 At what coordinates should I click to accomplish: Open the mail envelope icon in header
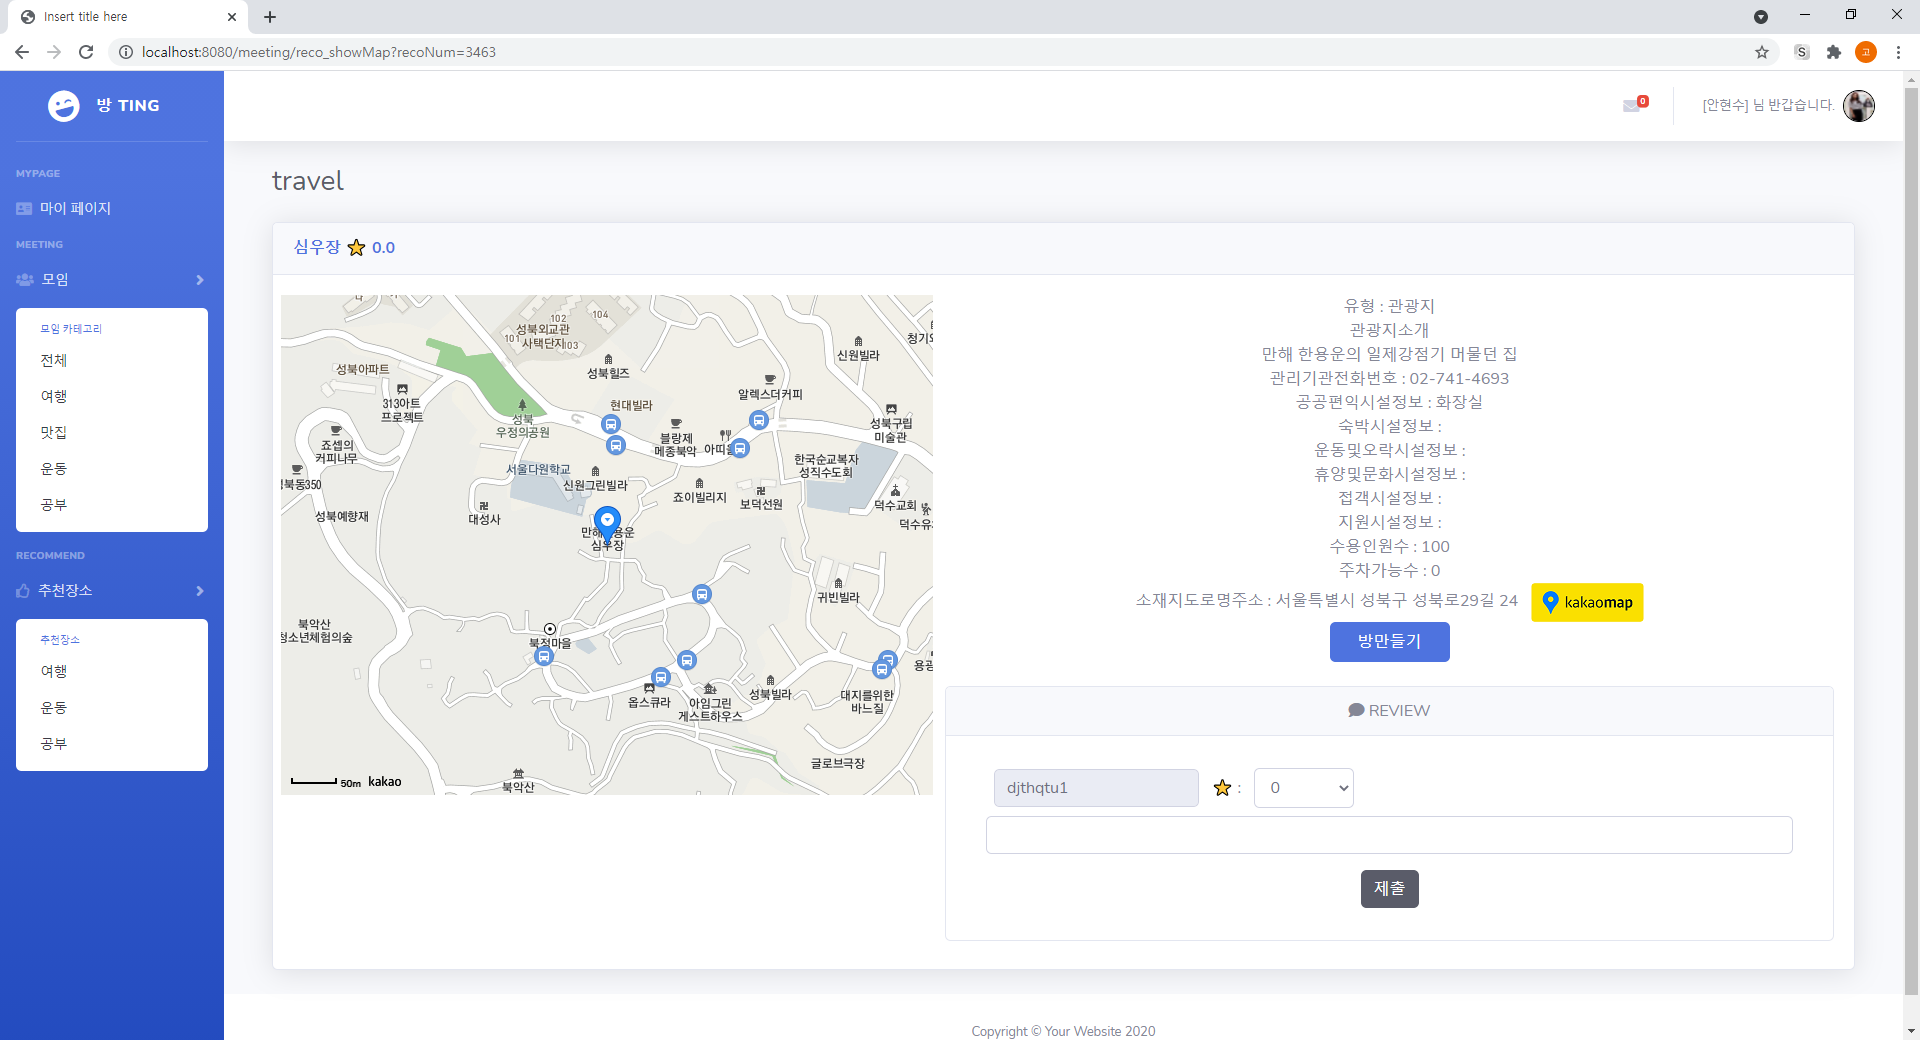(1631, 106)
